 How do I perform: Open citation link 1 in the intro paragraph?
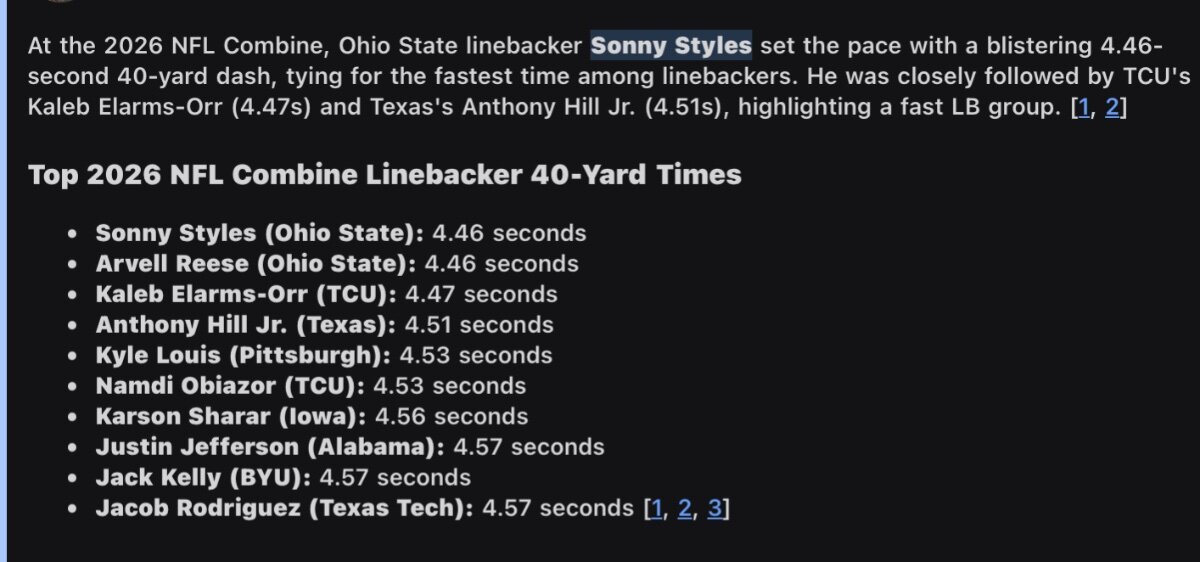[x=1081, y=109]
